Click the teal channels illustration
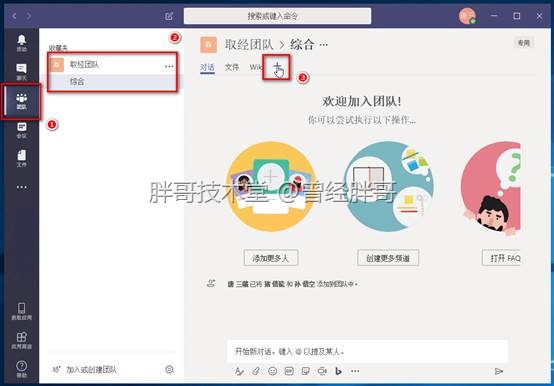This screenshot has height=386, width=554. point(388,186)
